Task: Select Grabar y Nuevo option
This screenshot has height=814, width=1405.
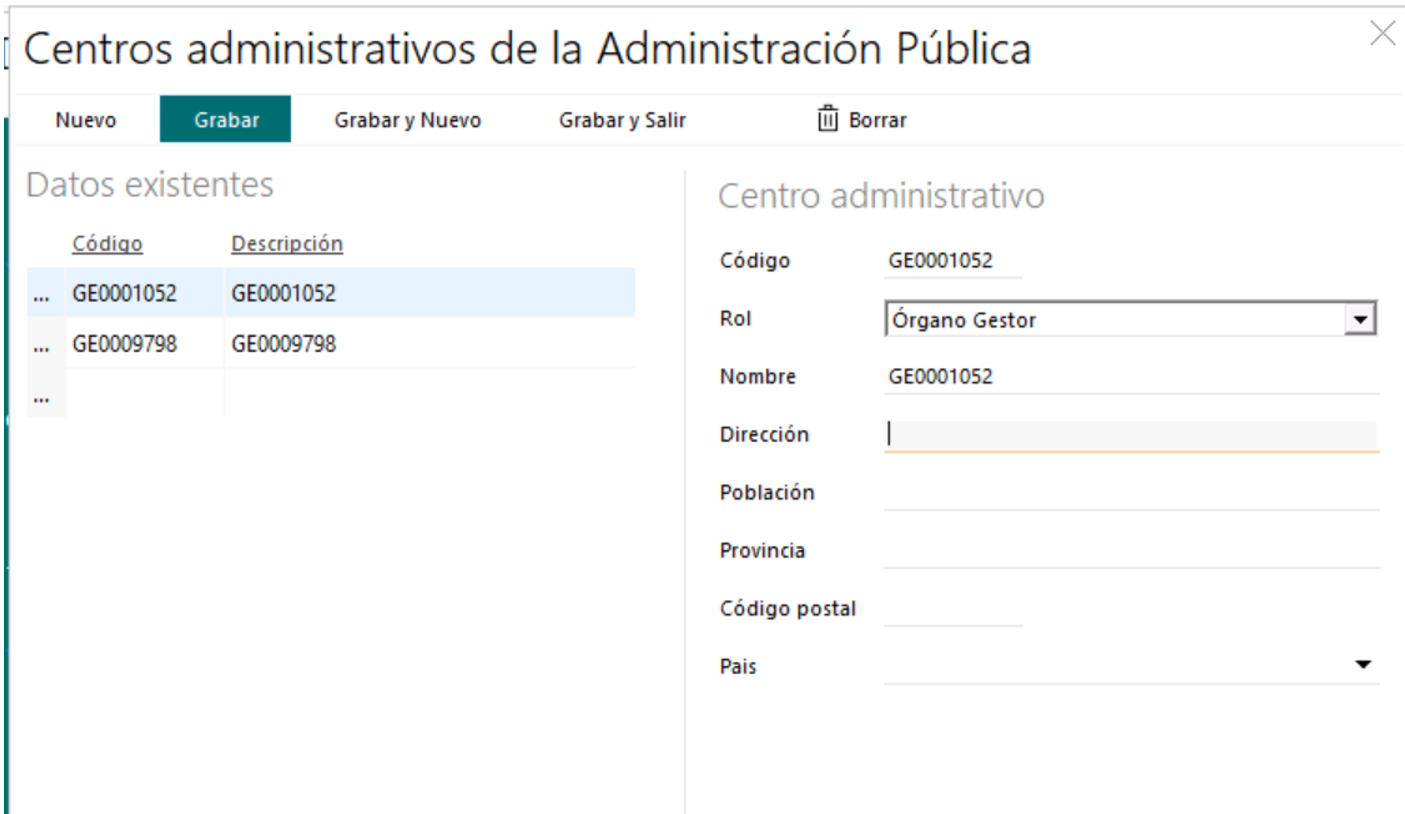Action: point(407,120)
